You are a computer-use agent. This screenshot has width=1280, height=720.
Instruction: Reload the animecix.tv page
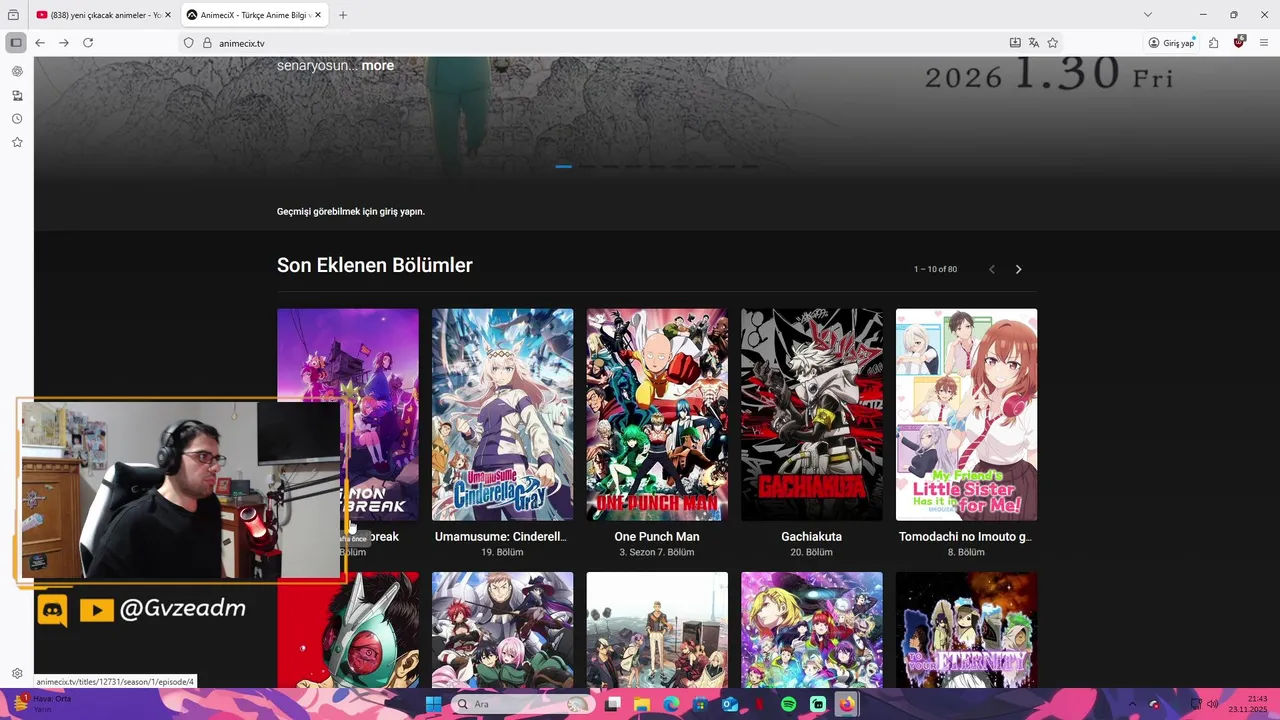tap(88, 43)
